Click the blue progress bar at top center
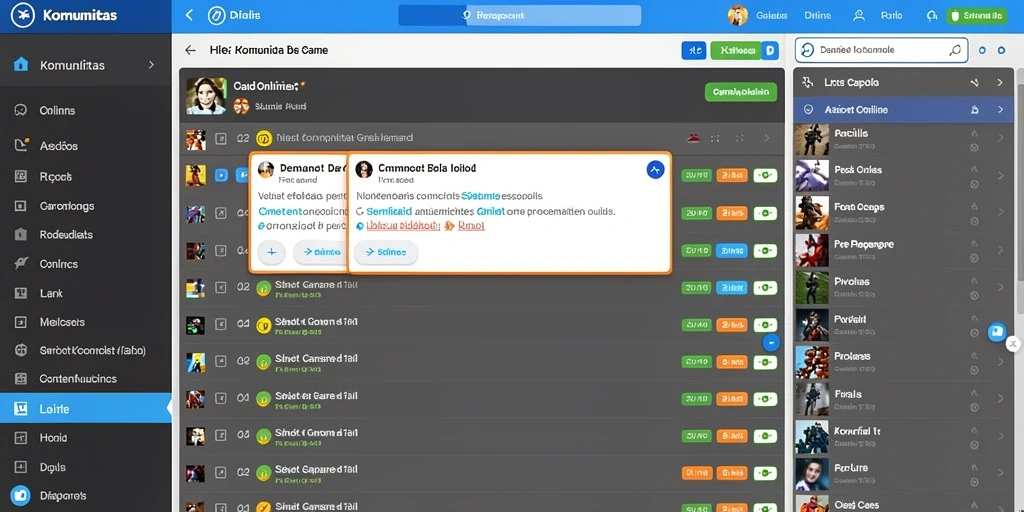Image resolution: width=1024 pixels, height=512 pixels. click(519, 16)
